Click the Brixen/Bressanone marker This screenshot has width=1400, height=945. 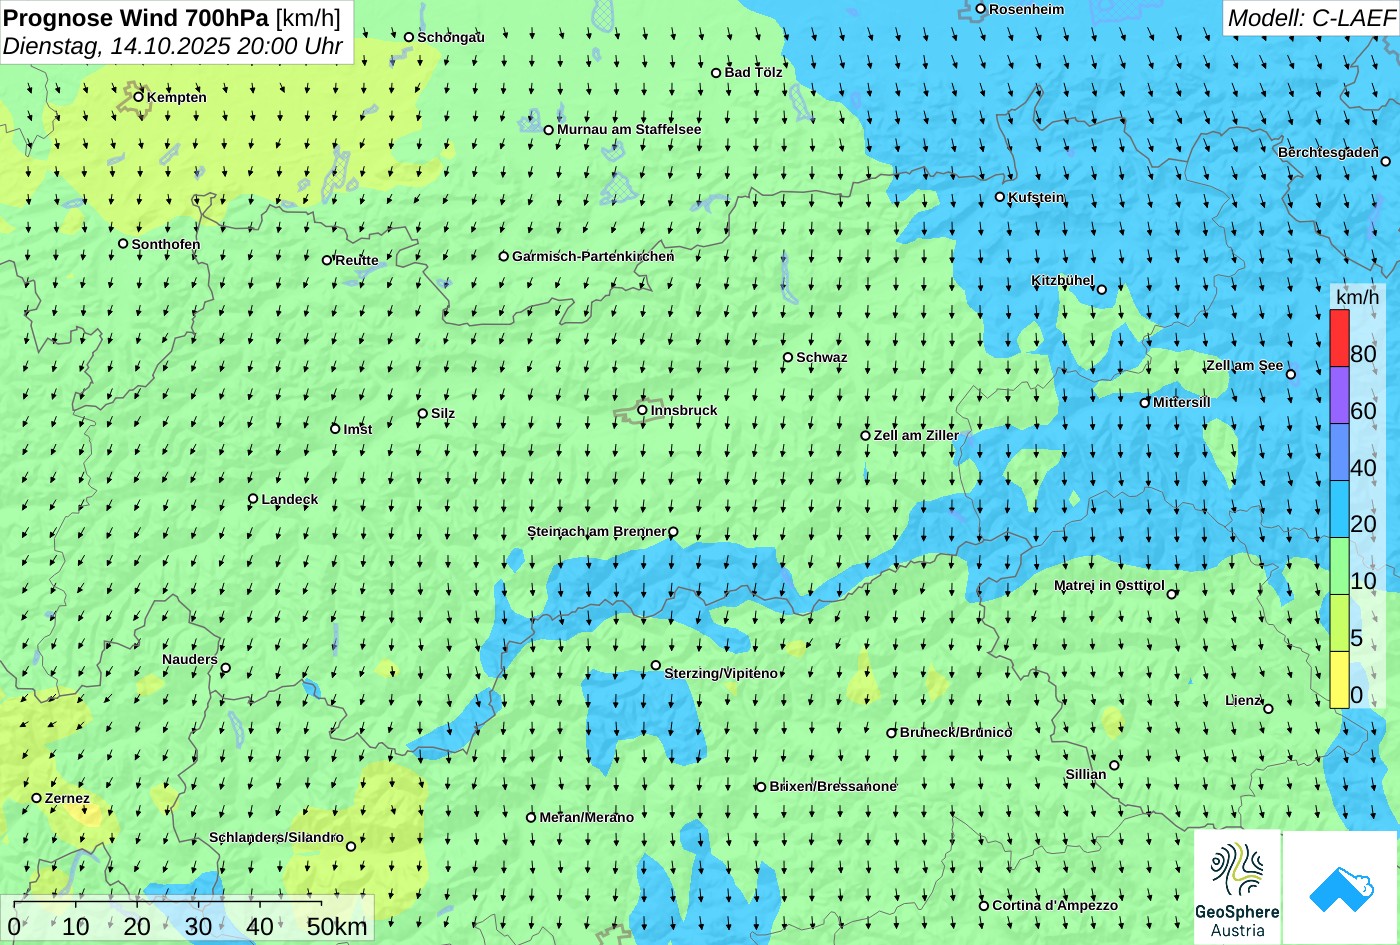(x=761, y=787)
